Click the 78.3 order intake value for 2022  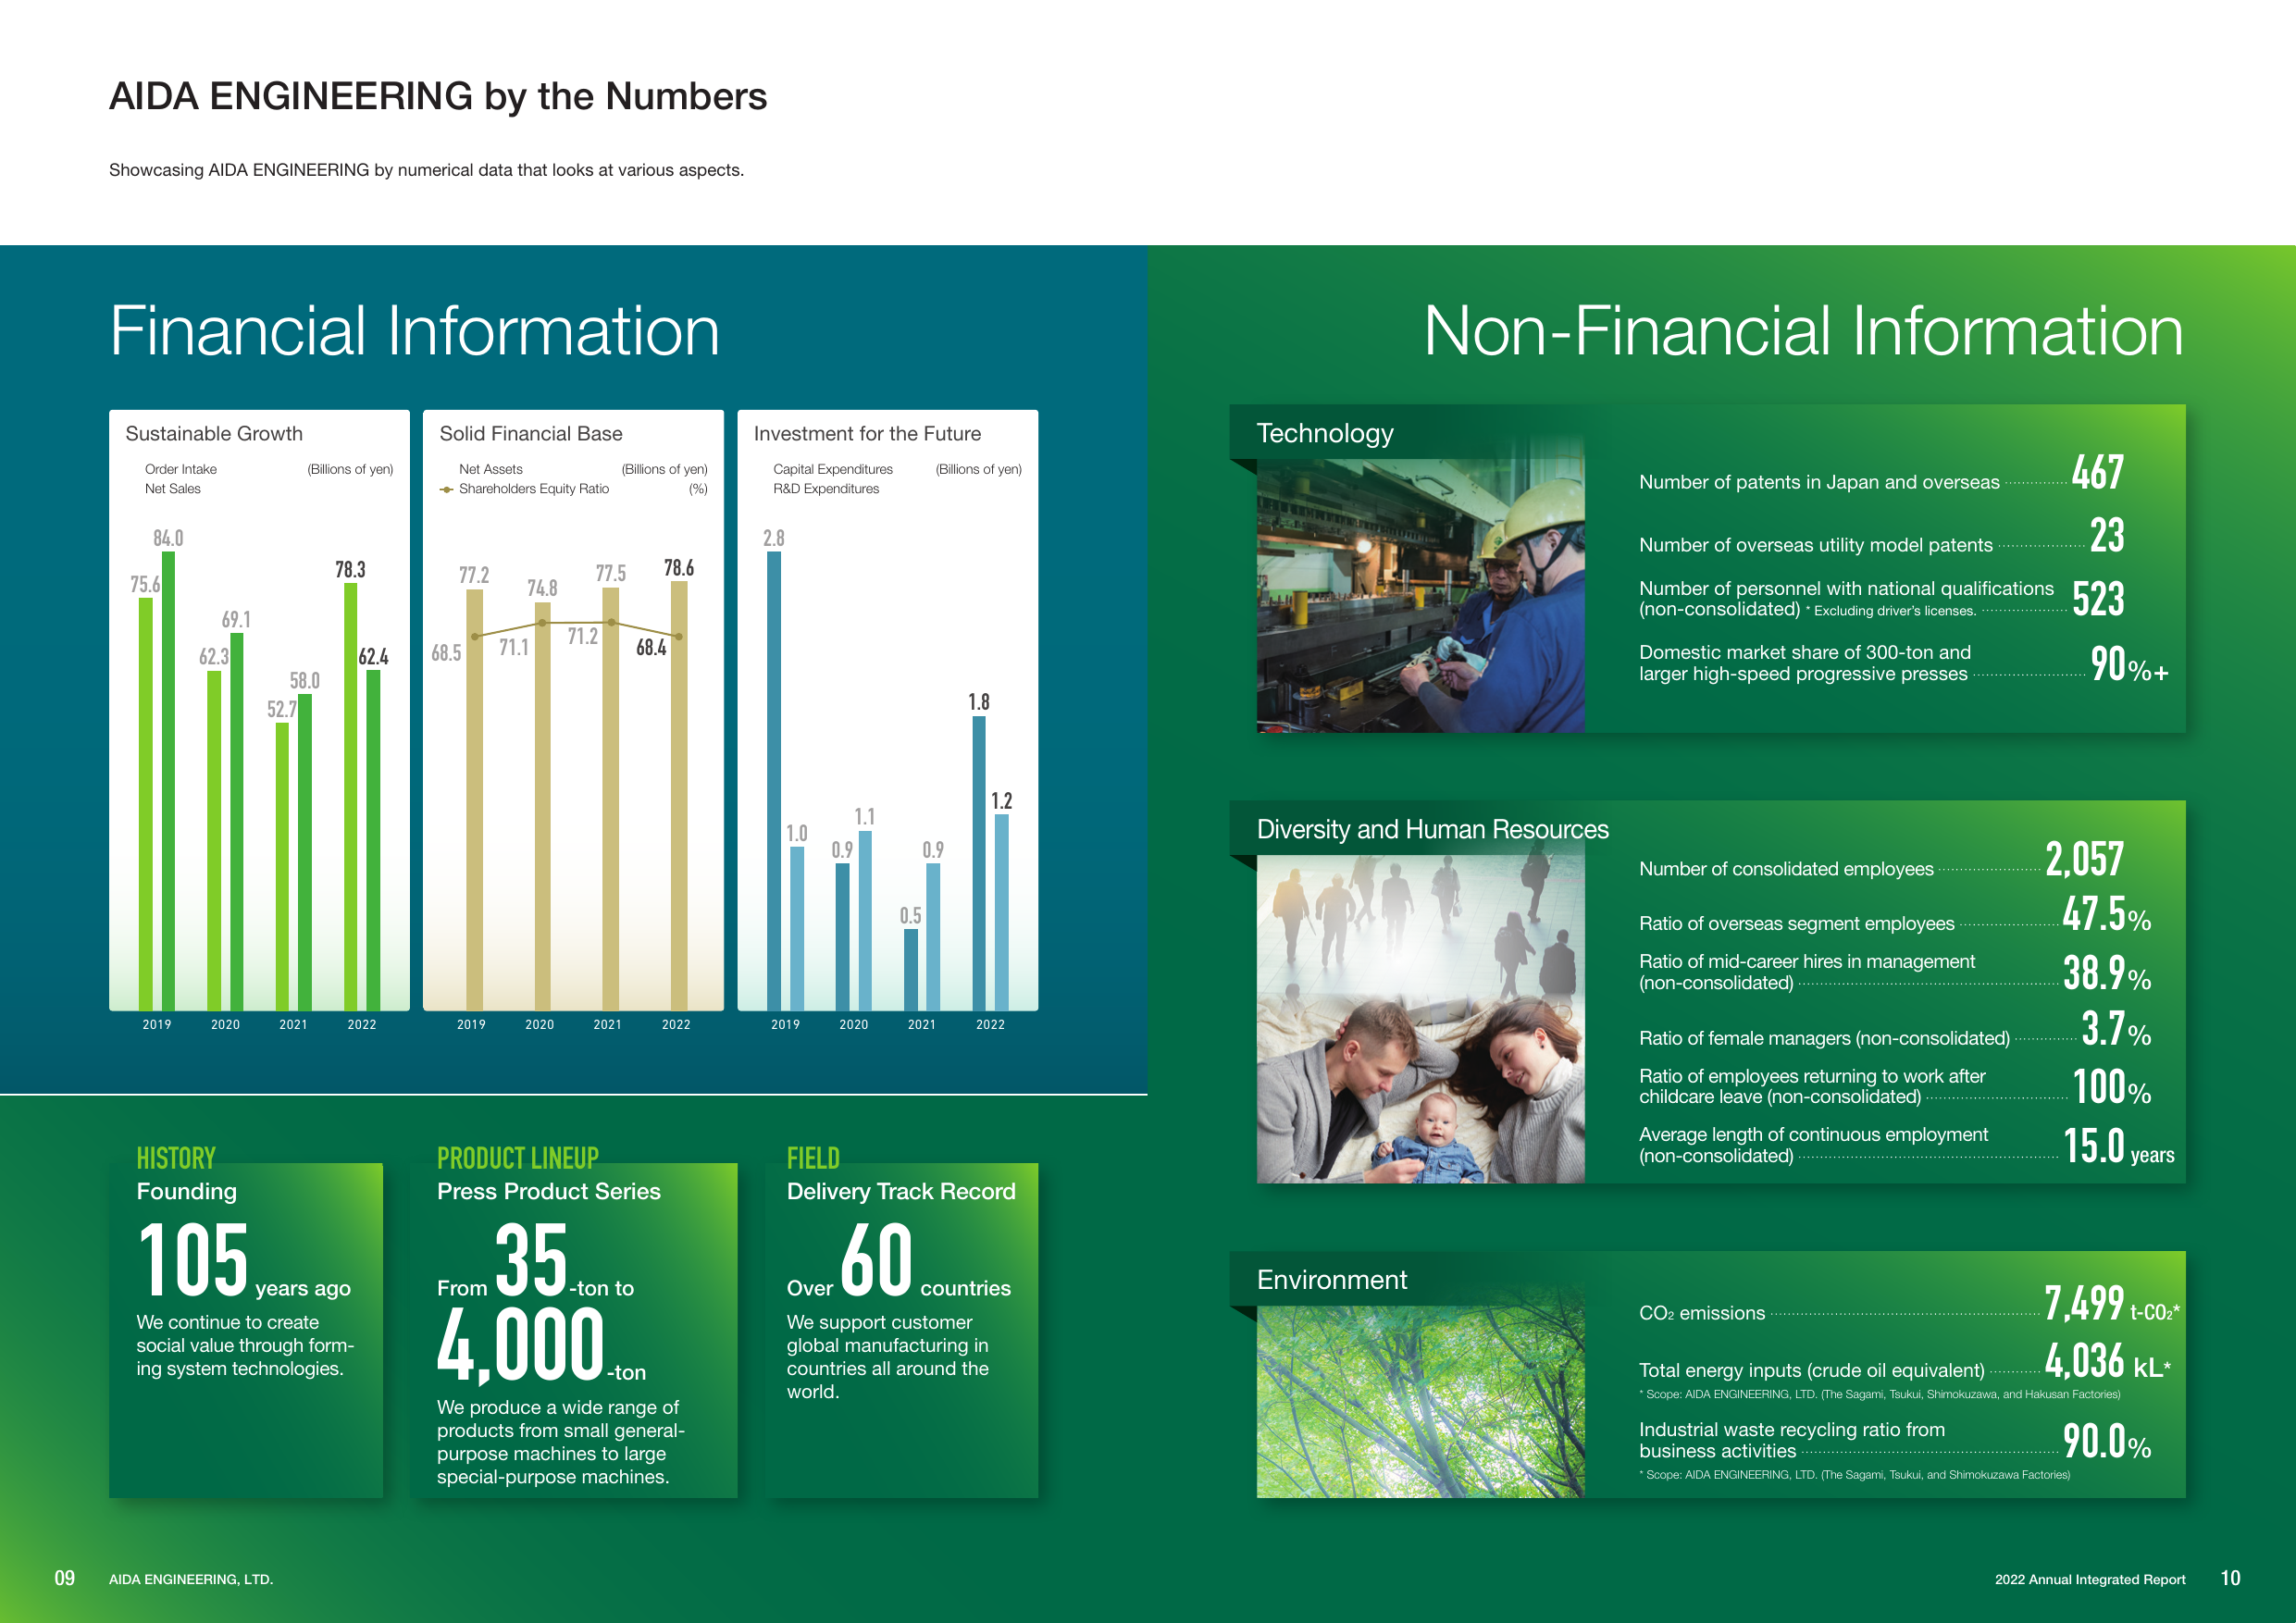[350, 570]
